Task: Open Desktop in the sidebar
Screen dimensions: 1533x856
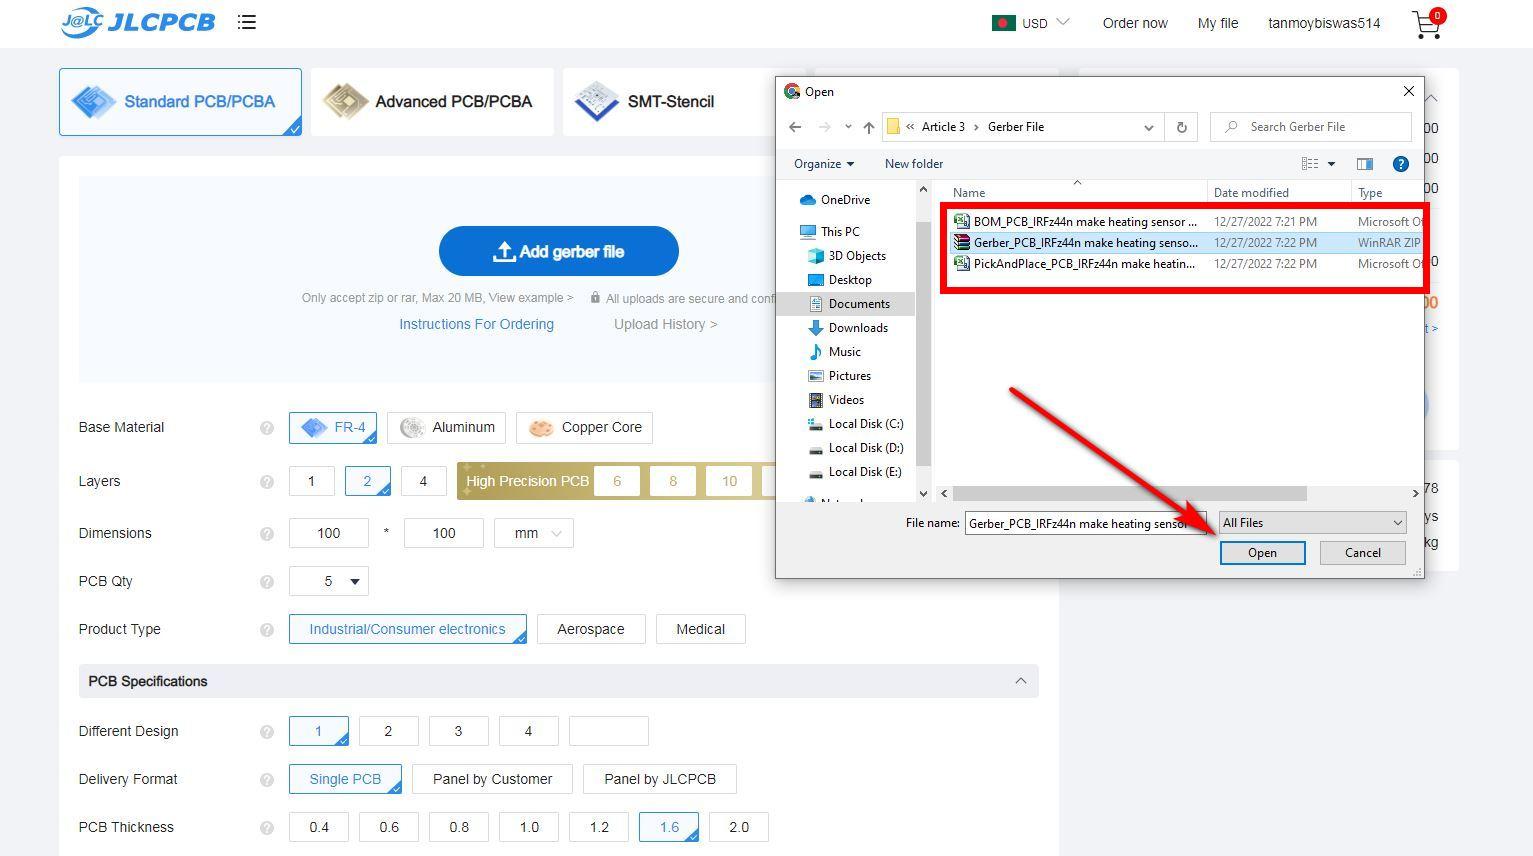Action: [839, 280]
